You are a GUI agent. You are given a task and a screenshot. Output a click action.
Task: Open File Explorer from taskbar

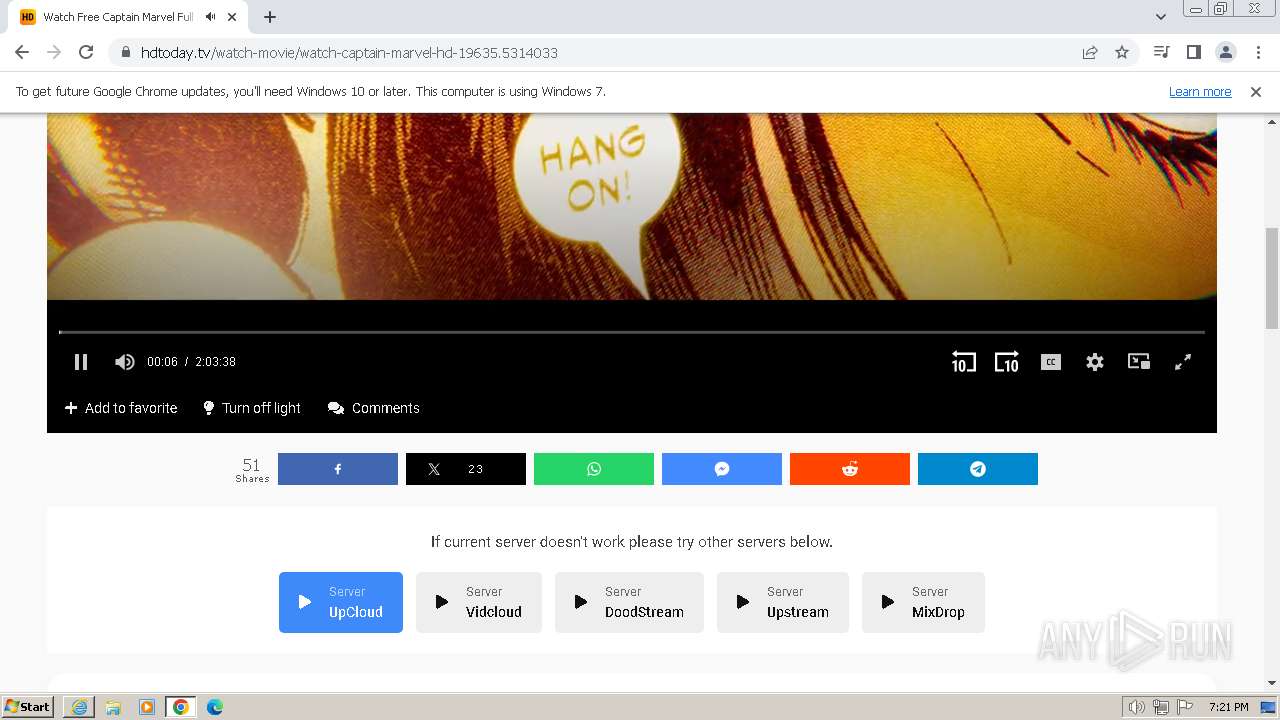click(113, 707)
